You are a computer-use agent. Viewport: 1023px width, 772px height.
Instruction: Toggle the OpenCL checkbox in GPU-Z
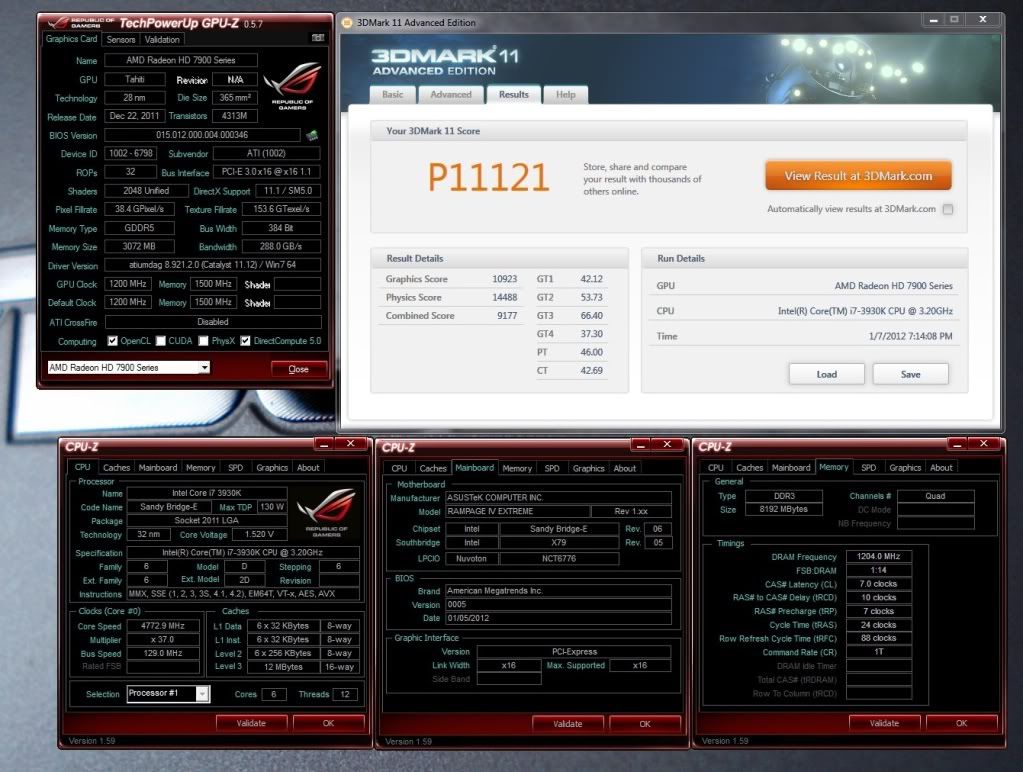pyautogui.click(x=113, y=341)
